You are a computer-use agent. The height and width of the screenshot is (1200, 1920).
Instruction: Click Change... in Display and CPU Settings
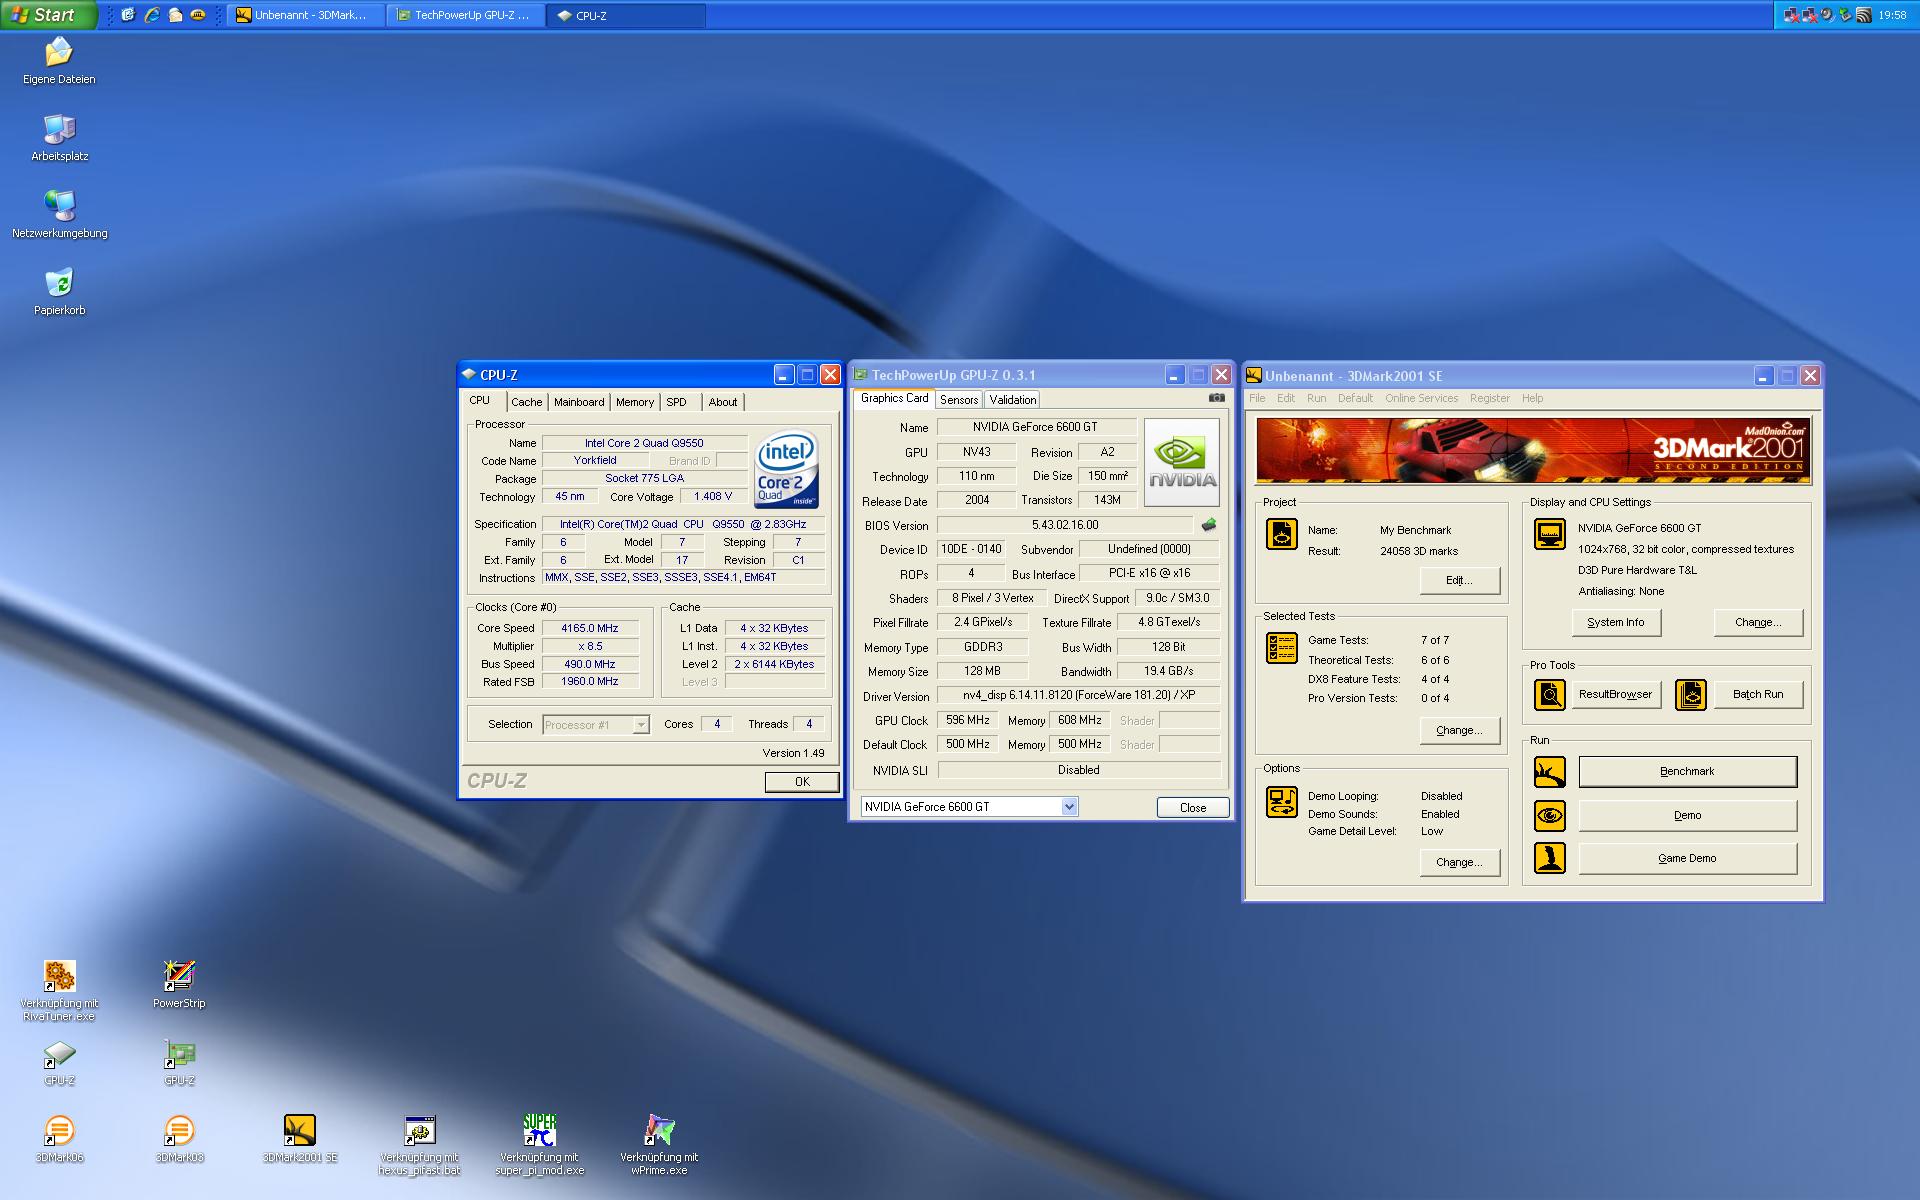1758,622
